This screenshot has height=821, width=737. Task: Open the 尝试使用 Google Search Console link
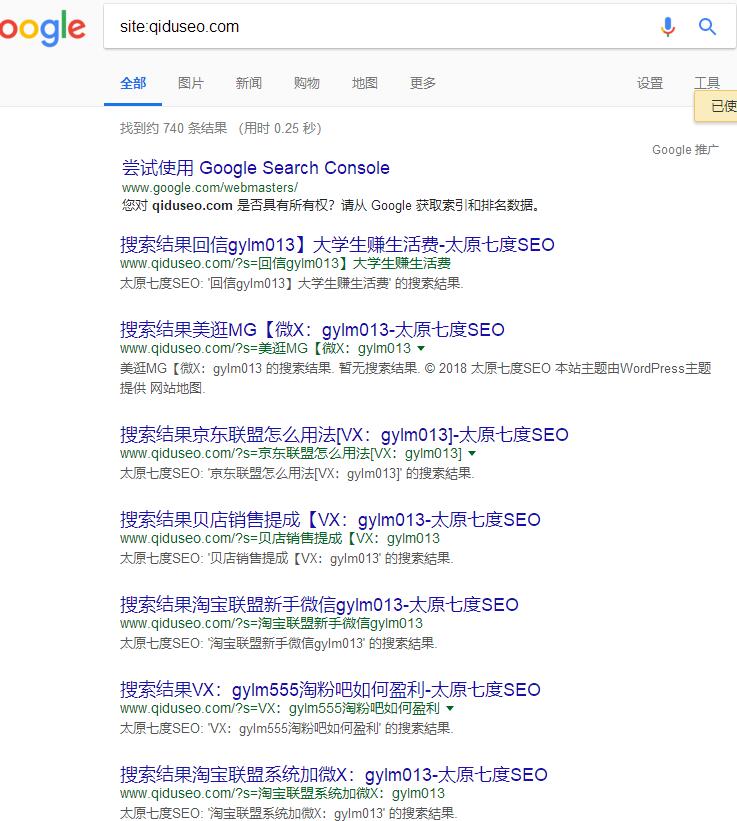coord(256,168)
